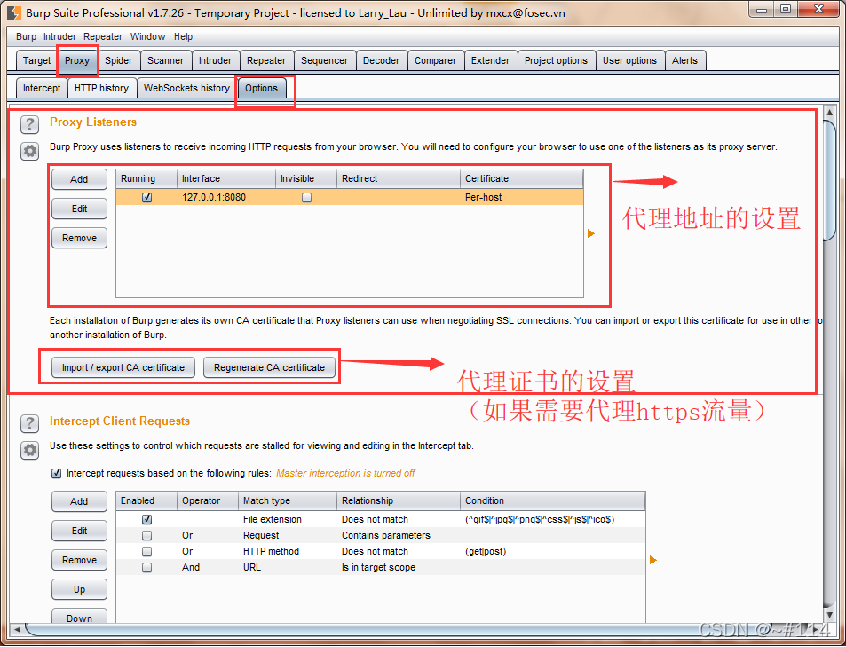The width and height of the screenshot is (846, 647).
Task: Enable the Request contains parameters rule
Action: 147,536
